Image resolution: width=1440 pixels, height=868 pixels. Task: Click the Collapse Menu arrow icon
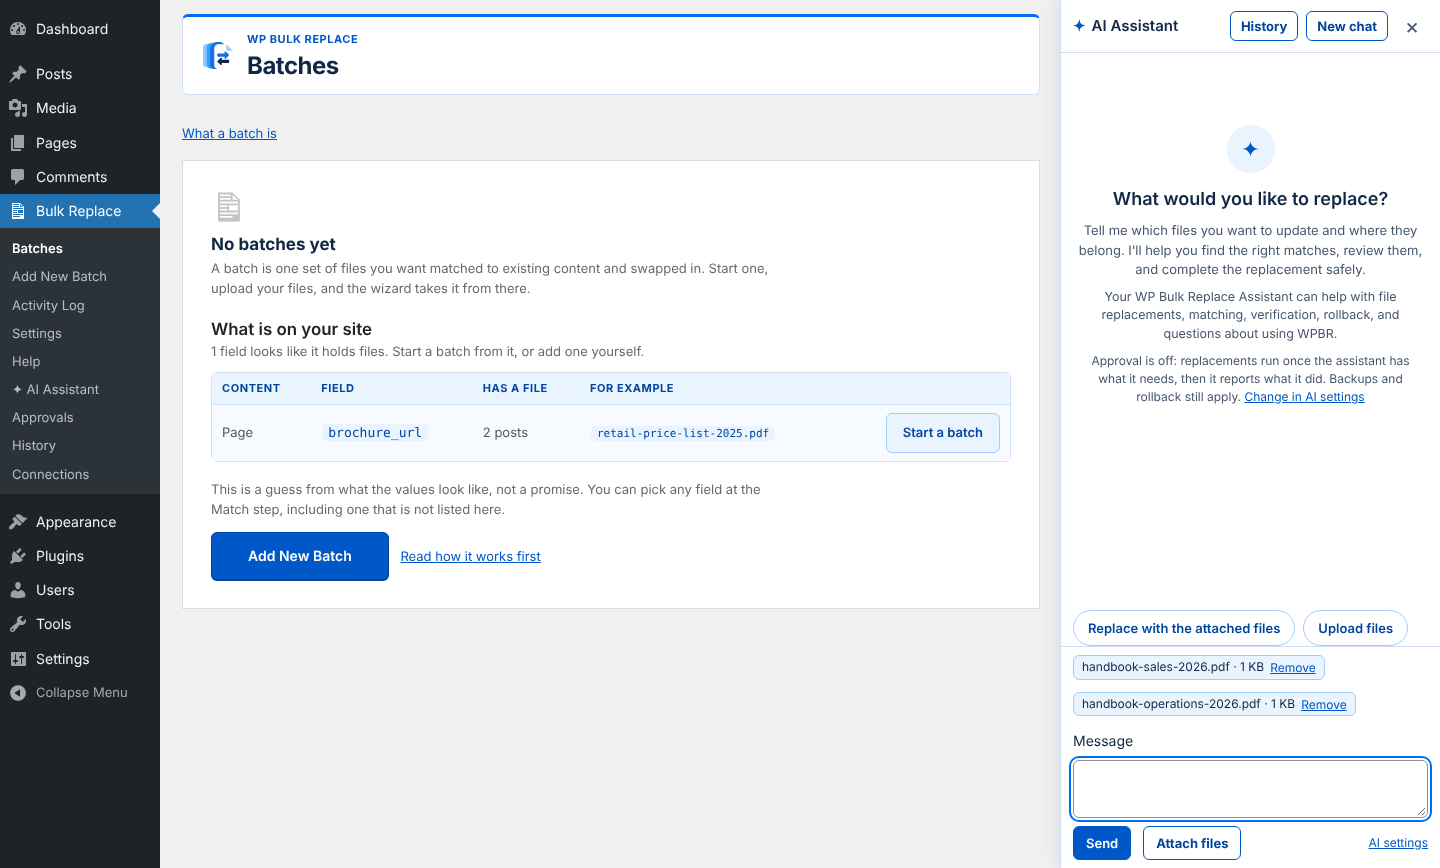pos(18,693)
